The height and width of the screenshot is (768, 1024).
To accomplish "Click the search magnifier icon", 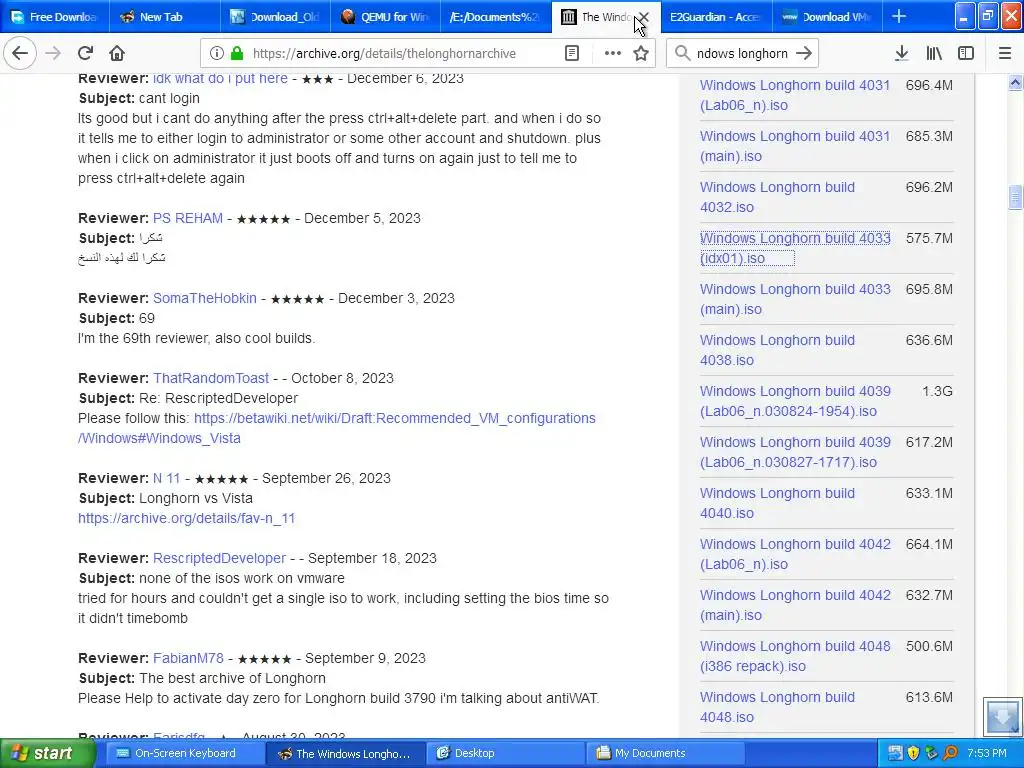I will click(x=682, y=54).
